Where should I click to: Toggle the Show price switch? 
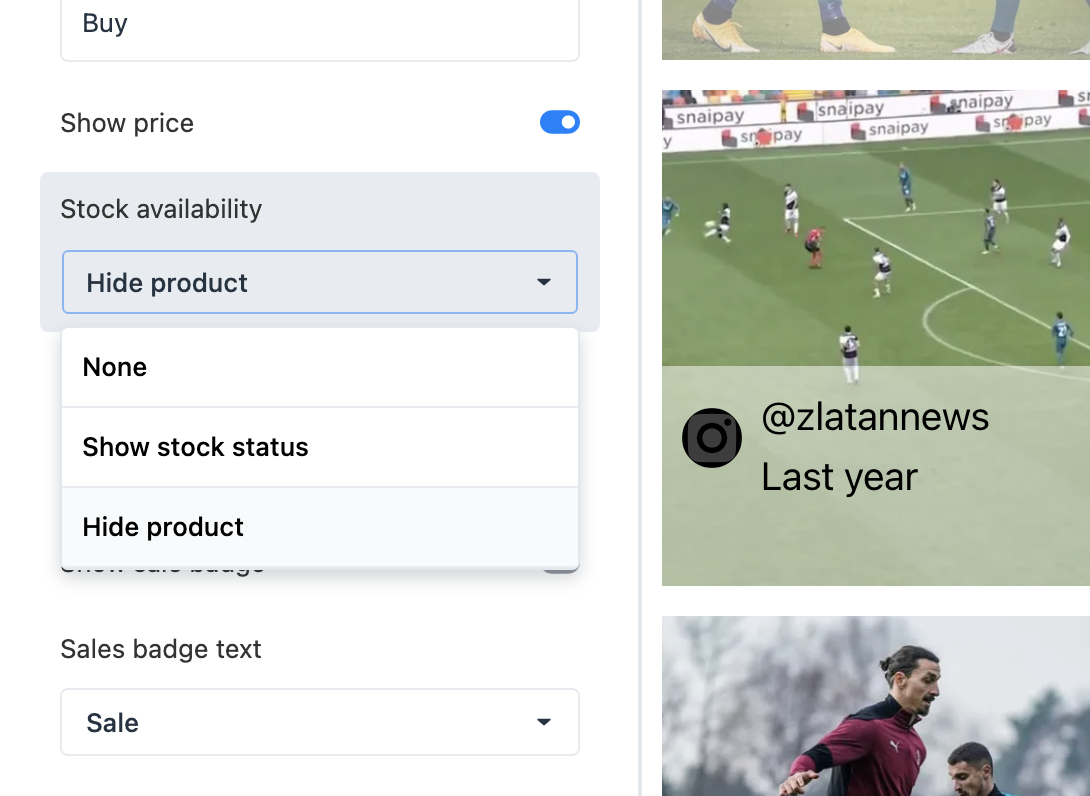pyautogui.click(x=560, y=122)
